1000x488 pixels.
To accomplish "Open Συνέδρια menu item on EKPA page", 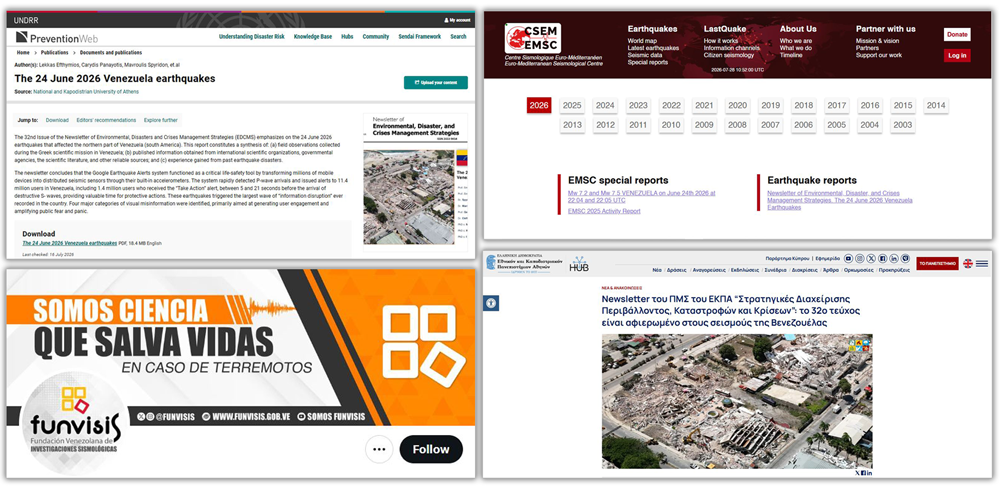I will pos(775,270).
